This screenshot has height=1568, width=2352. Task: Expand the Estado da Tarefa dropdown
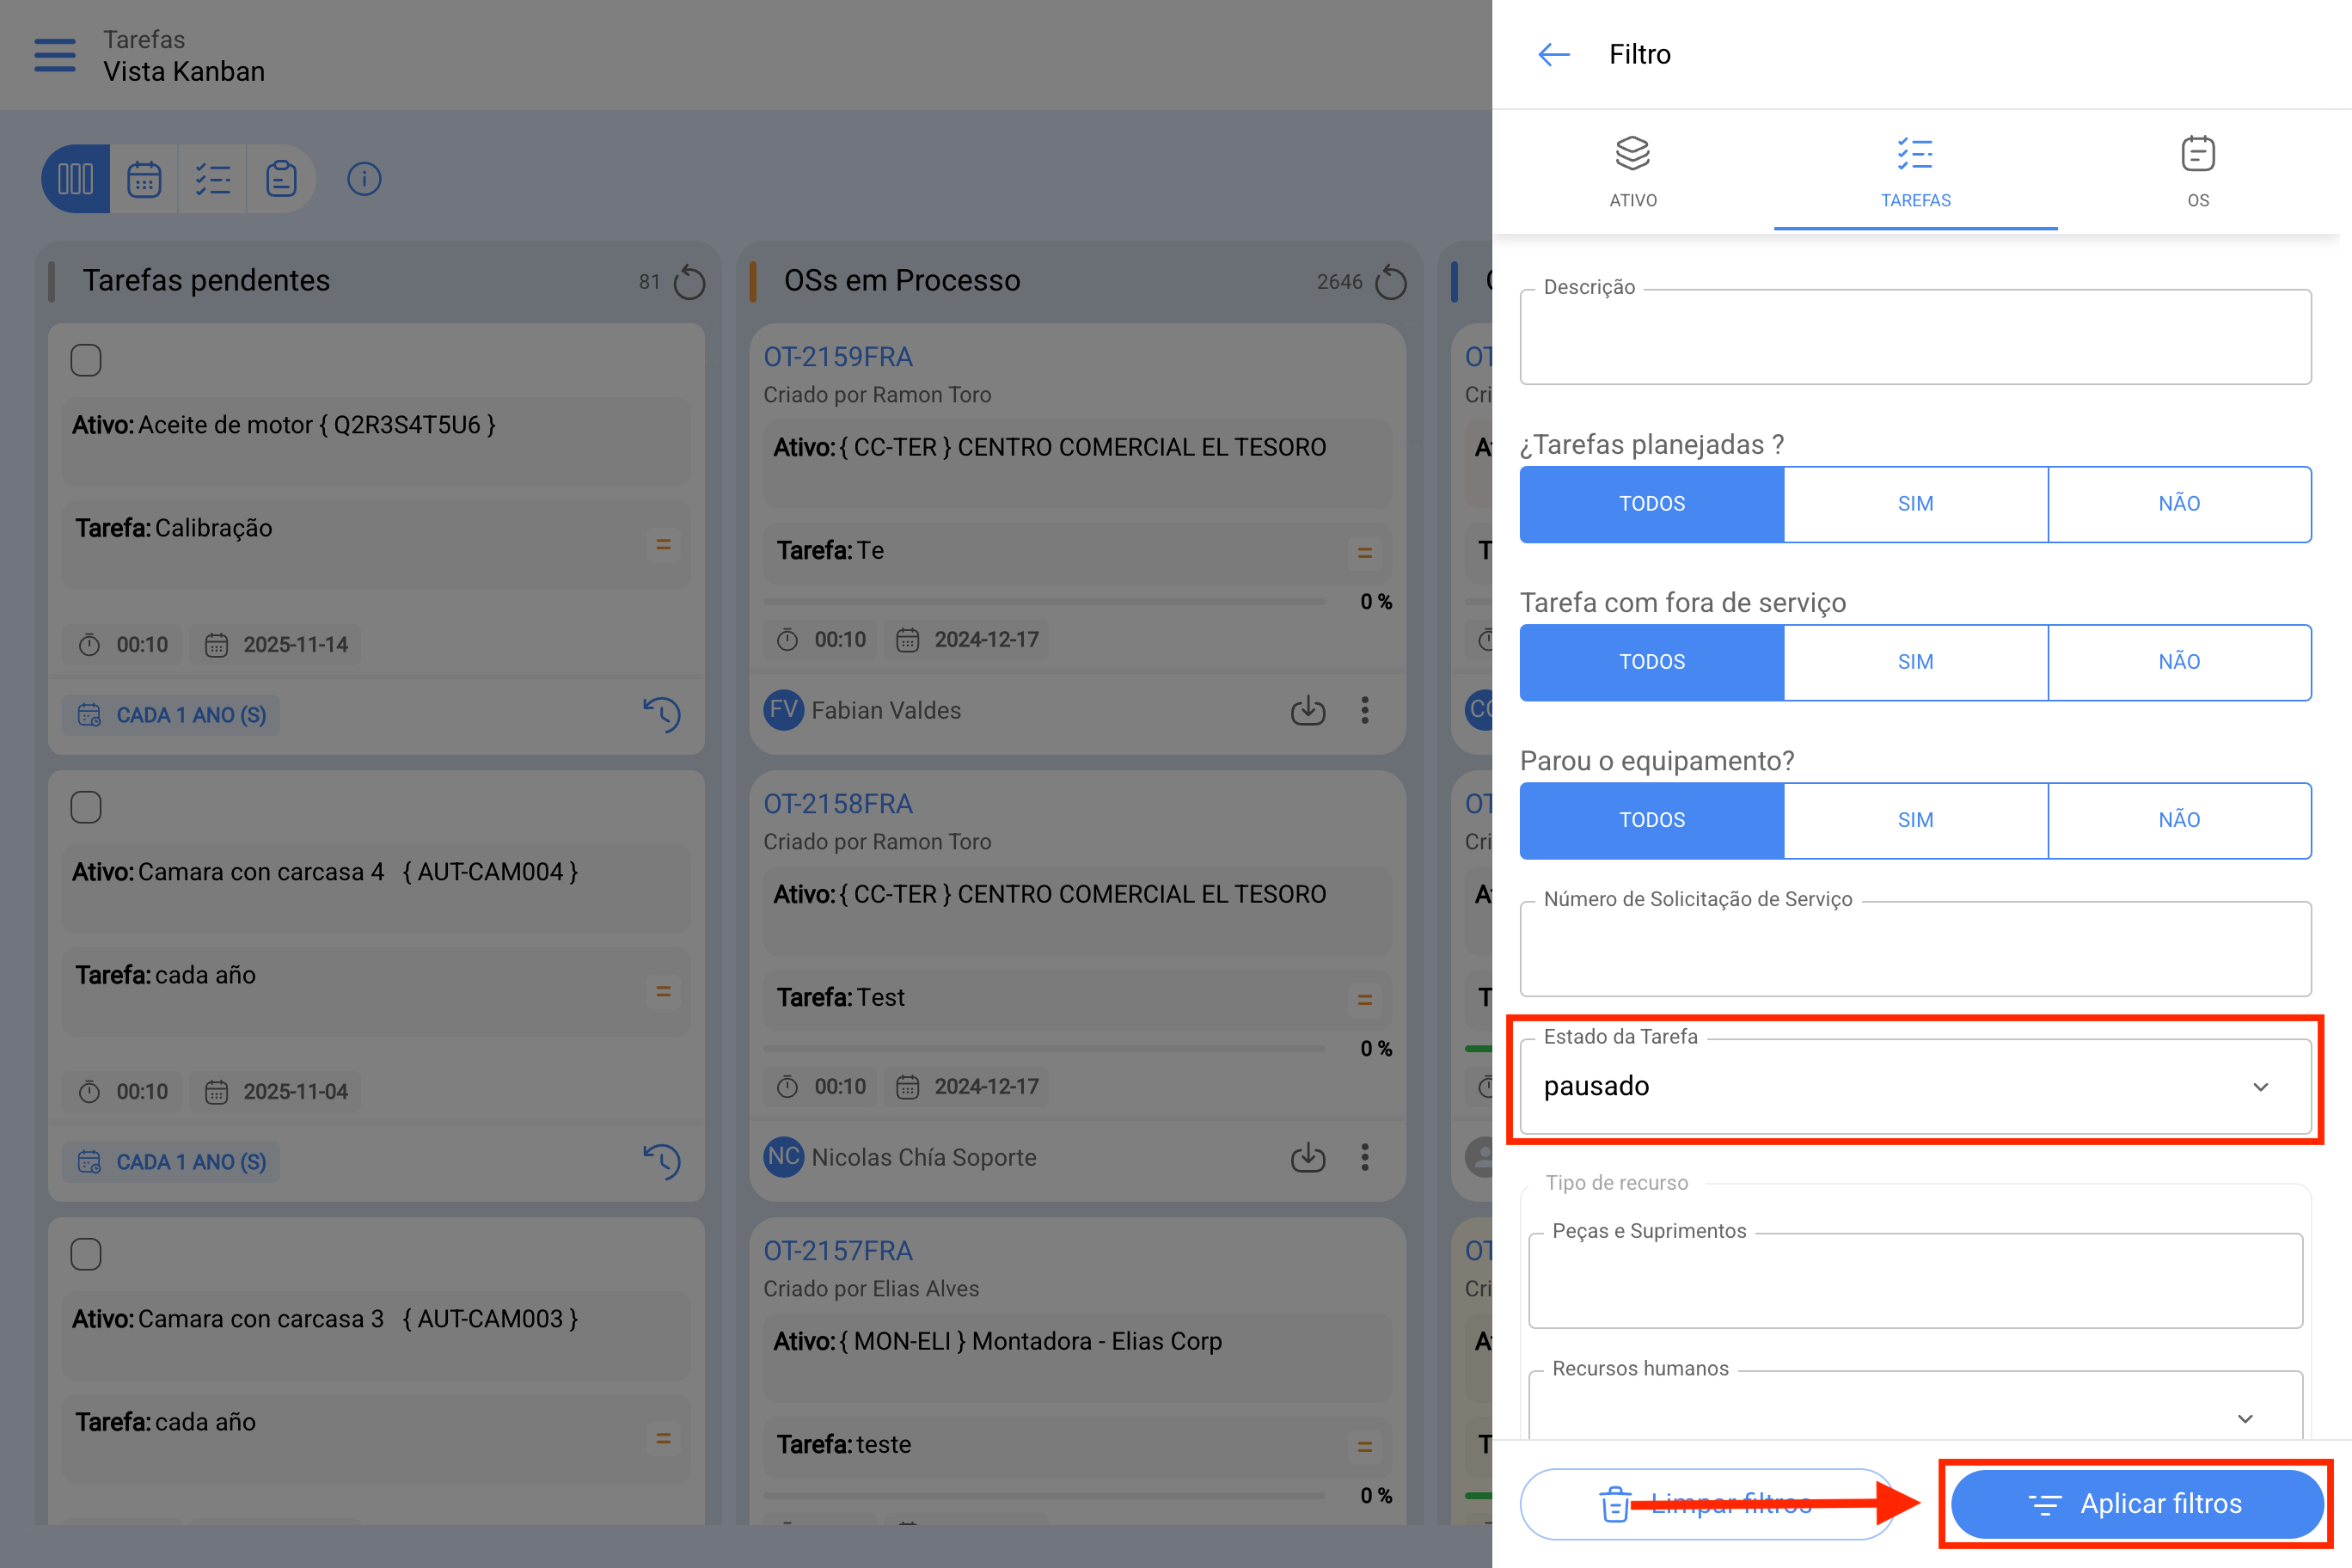tap(1915, 1086)
